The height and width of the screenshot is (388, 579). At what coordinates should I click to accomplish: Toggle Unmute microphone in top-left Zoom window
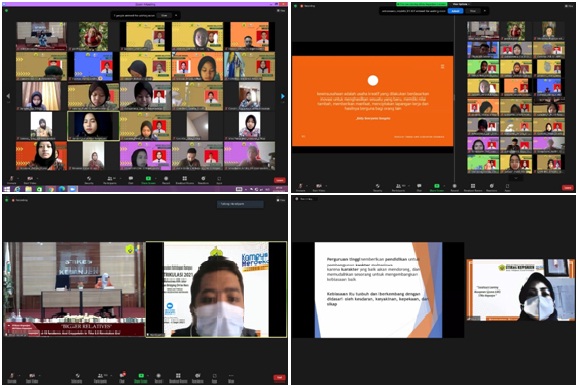(x=11, y=179)
